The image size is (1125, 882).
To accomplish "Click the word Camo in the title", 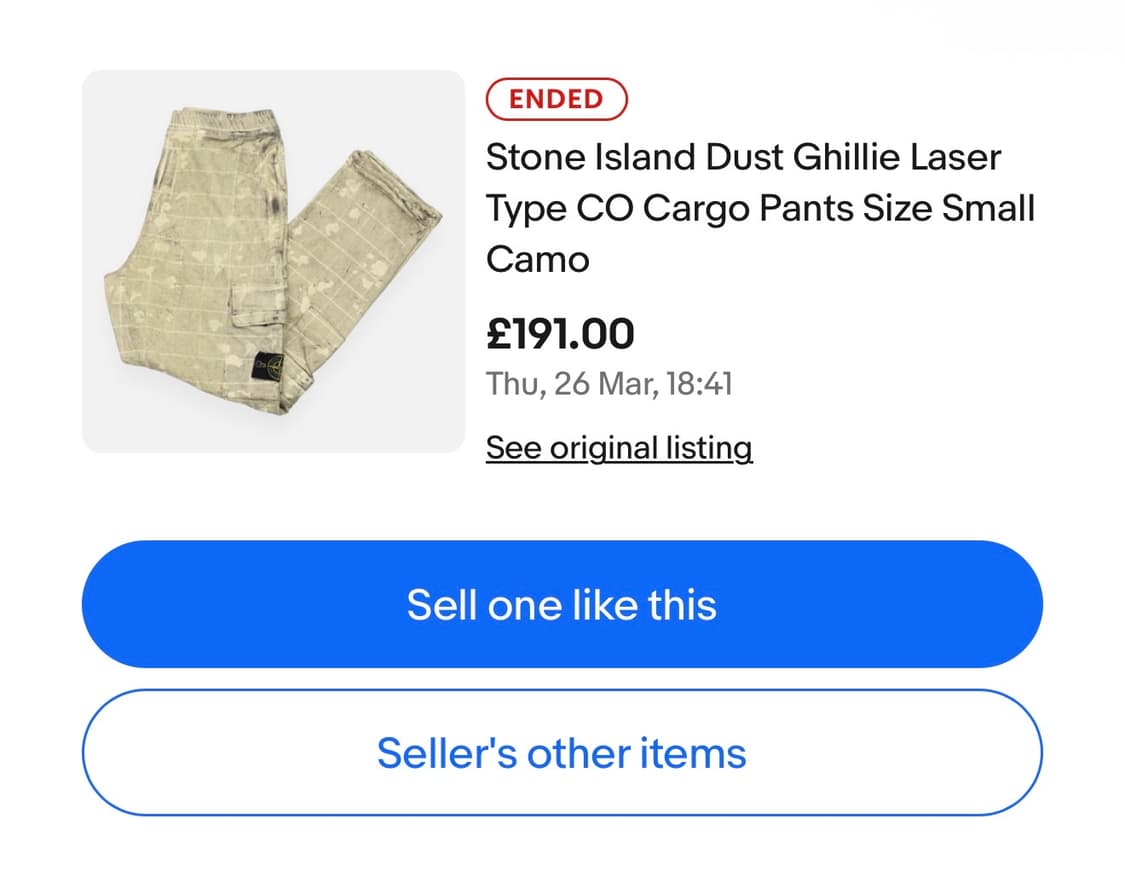I will [537, 260].
